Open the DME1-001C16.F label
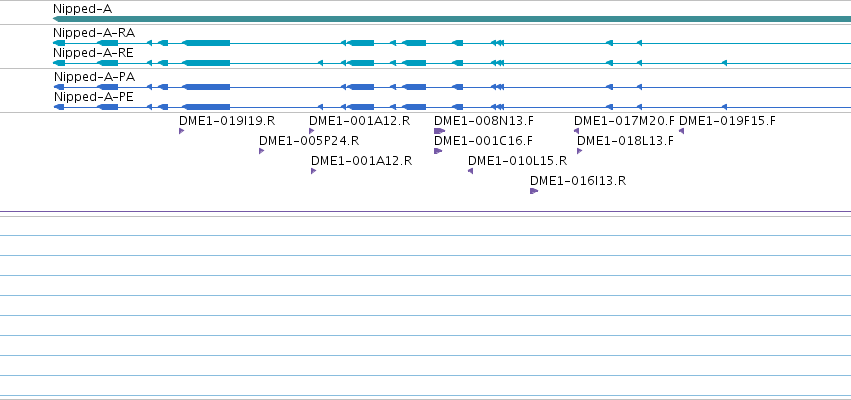The width and height of the screenshot is (851, 400). pyautogui.click(x=484, y=141)
